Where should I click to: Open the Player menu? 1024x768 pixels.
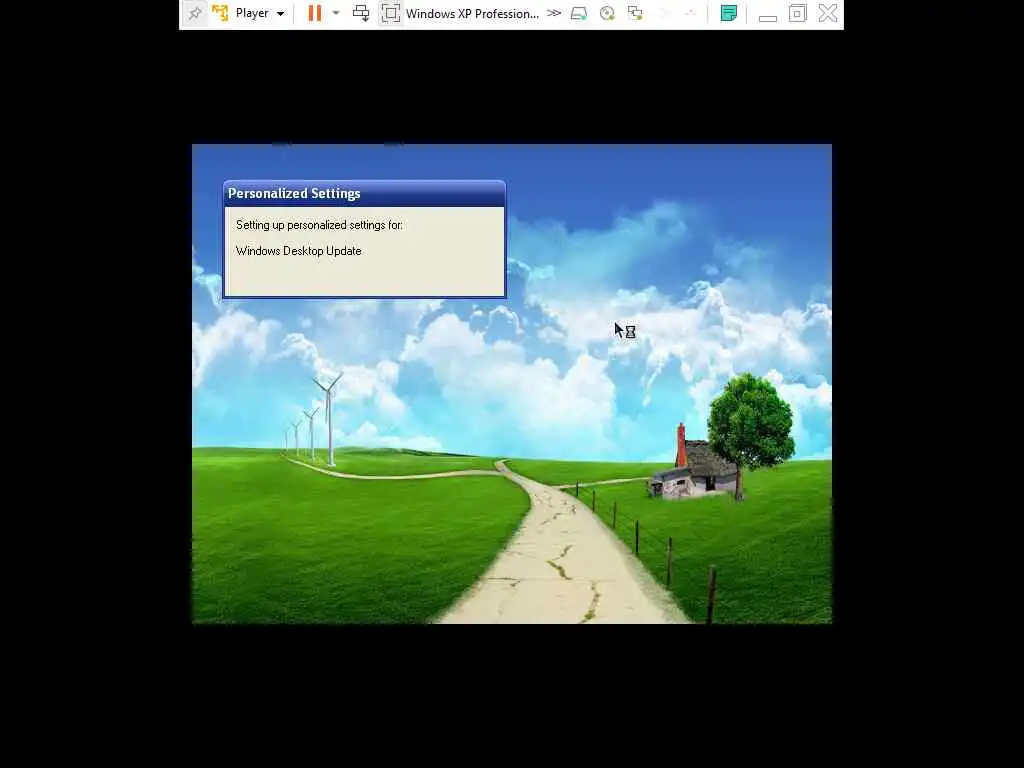tap(260, 13)
